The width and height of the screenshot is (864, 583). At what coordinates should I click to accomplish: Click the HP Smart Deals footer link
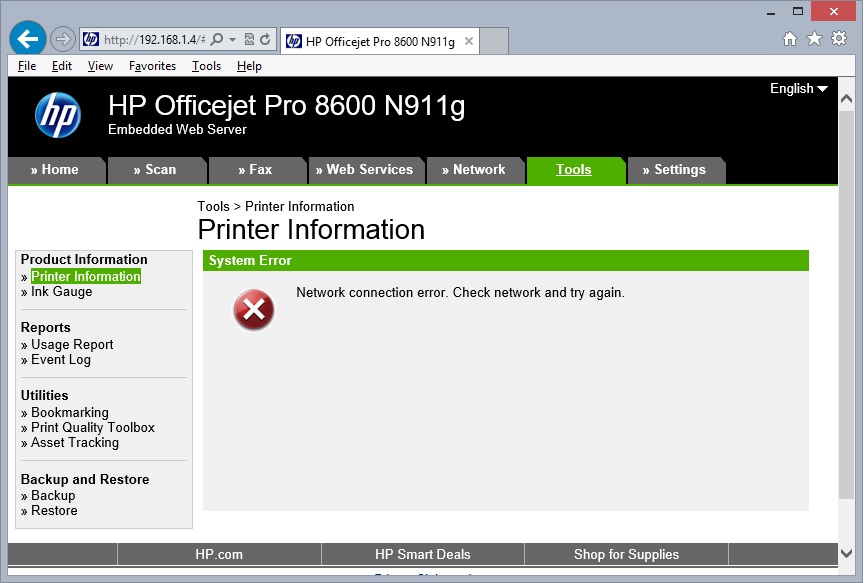[x=423, y=554]
